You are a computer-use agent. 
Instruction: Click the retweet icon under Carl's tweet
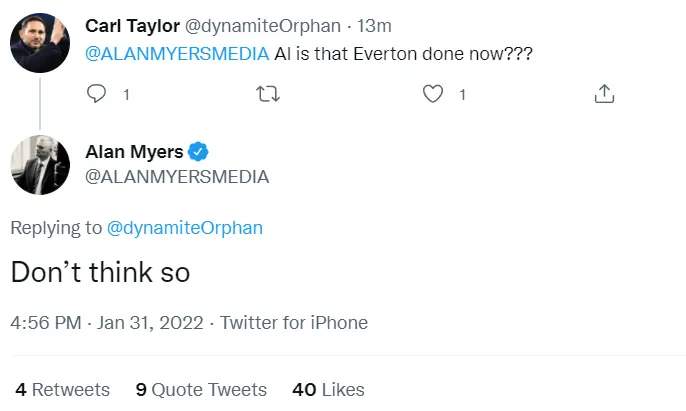coord(268,94)
